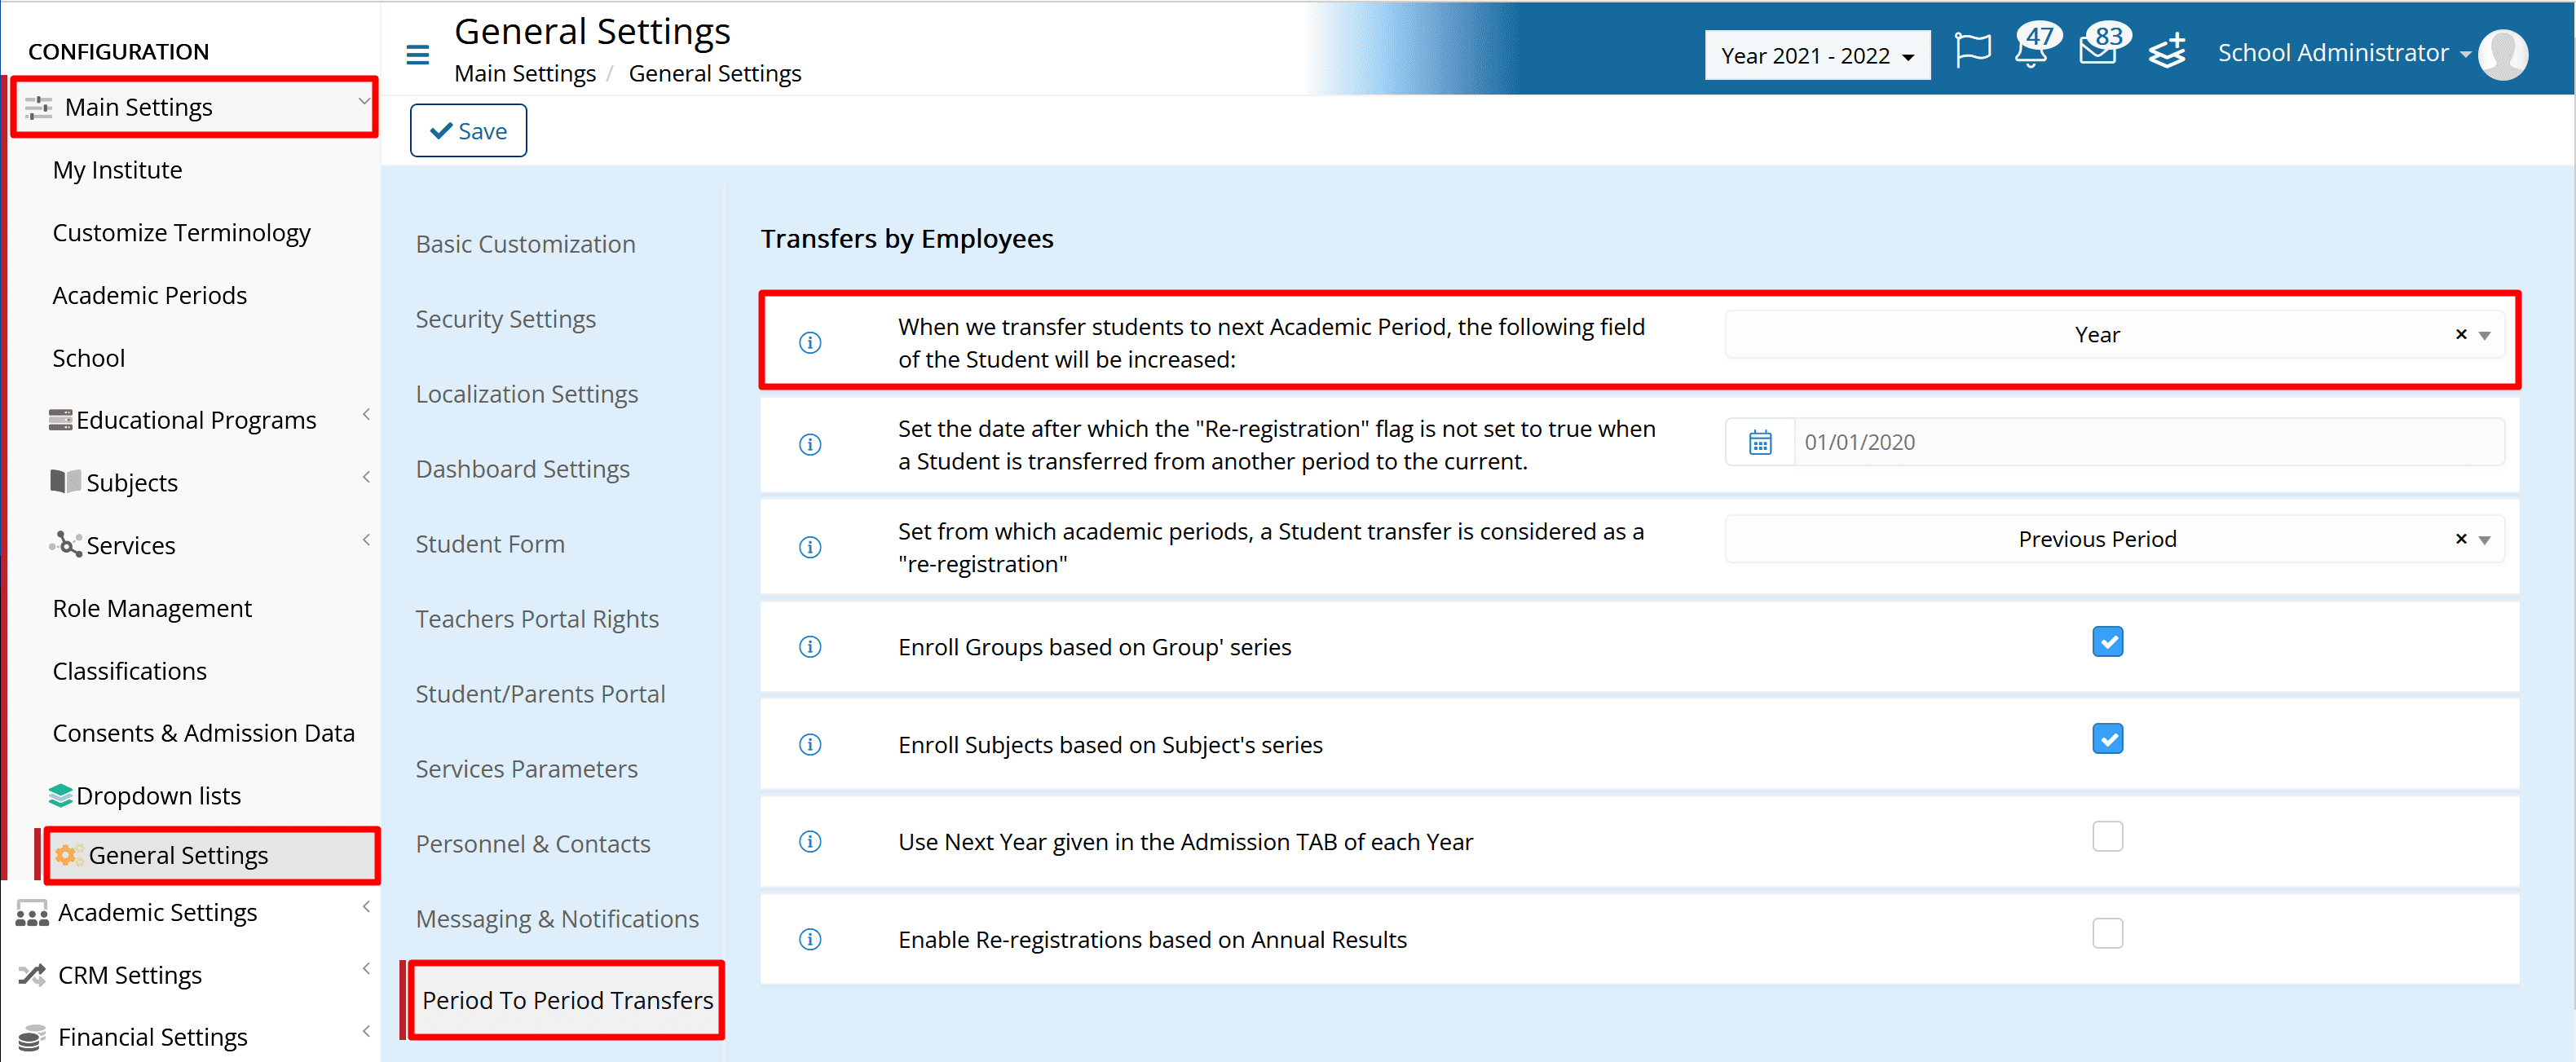
Task: Open Customize Terminology in sidebar
Action: tap(181, 232)
